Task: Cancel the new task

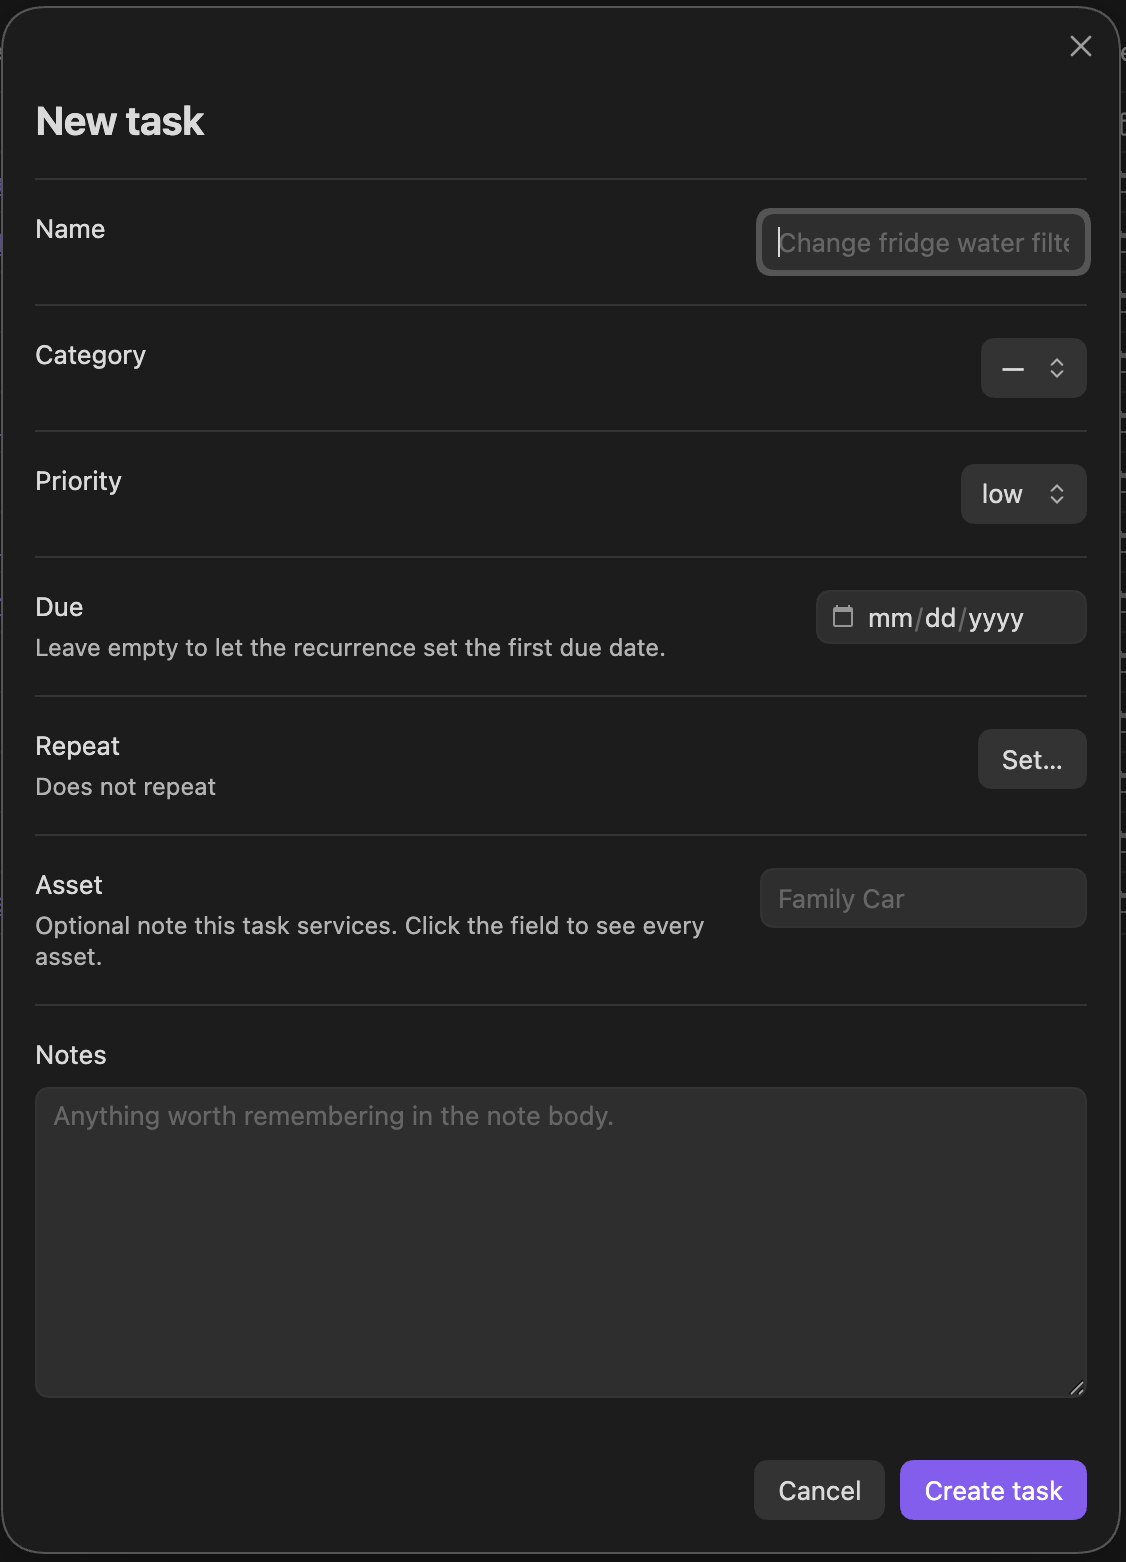Action: pyautogui.click(x=819, y=1490)
